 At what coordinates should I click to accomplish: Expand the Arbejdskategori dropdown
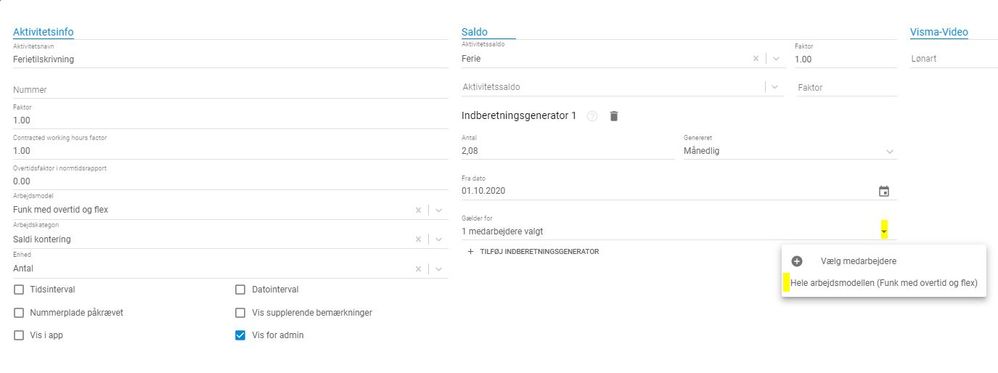click(x=438, y=239)
